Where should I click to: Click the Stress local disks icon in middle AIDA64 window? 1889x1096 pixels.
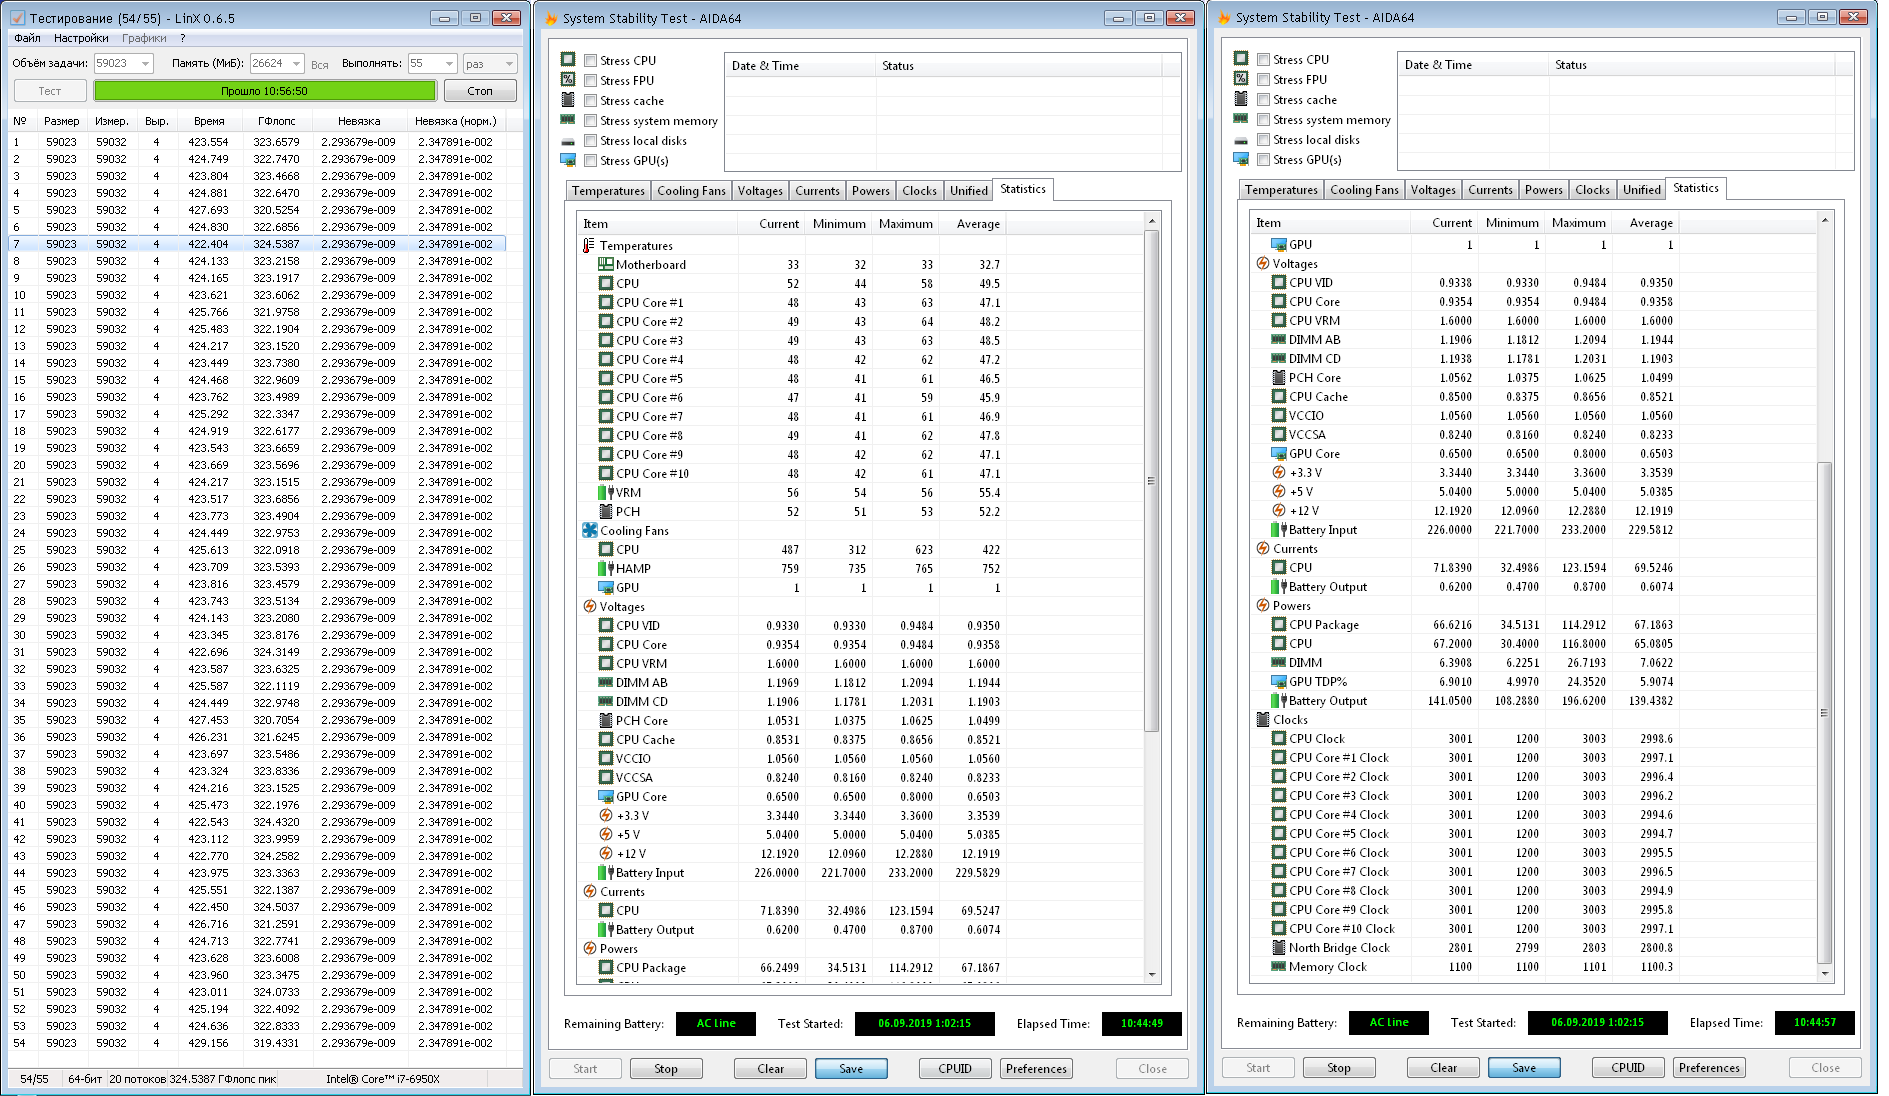[x=568, y=141]
